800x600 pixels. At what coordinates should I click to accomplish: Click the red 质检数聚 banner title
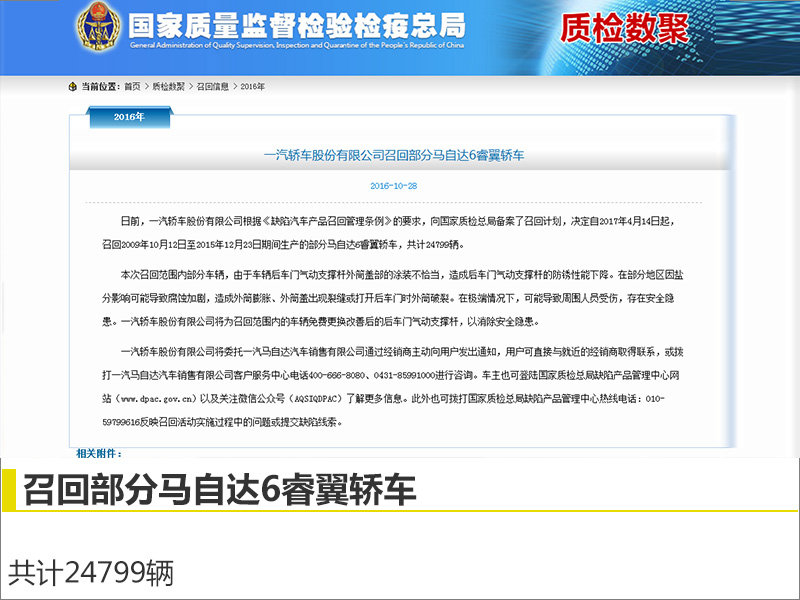(625, 28)
